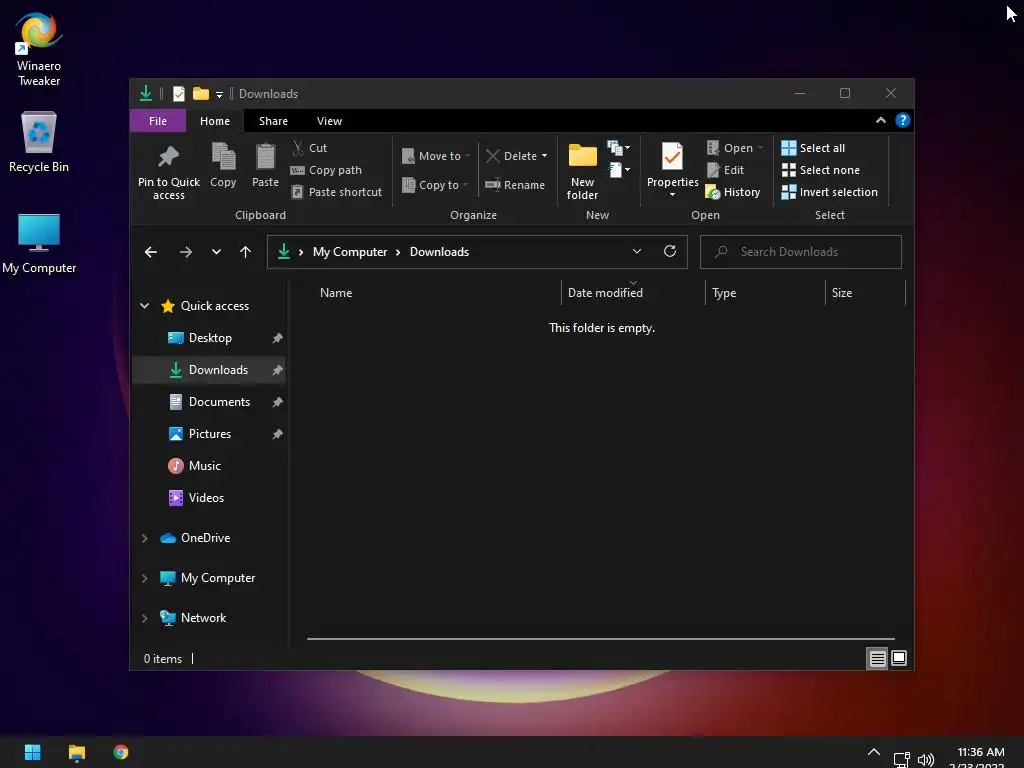Click Invert selection
This screenshot has width=1024, height=768.
pos(829,192)
